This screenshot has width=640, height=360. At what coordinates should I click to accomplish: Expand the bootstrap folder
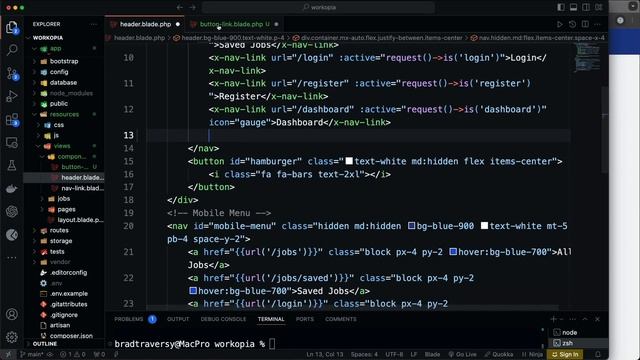click(x=64, y=61)
